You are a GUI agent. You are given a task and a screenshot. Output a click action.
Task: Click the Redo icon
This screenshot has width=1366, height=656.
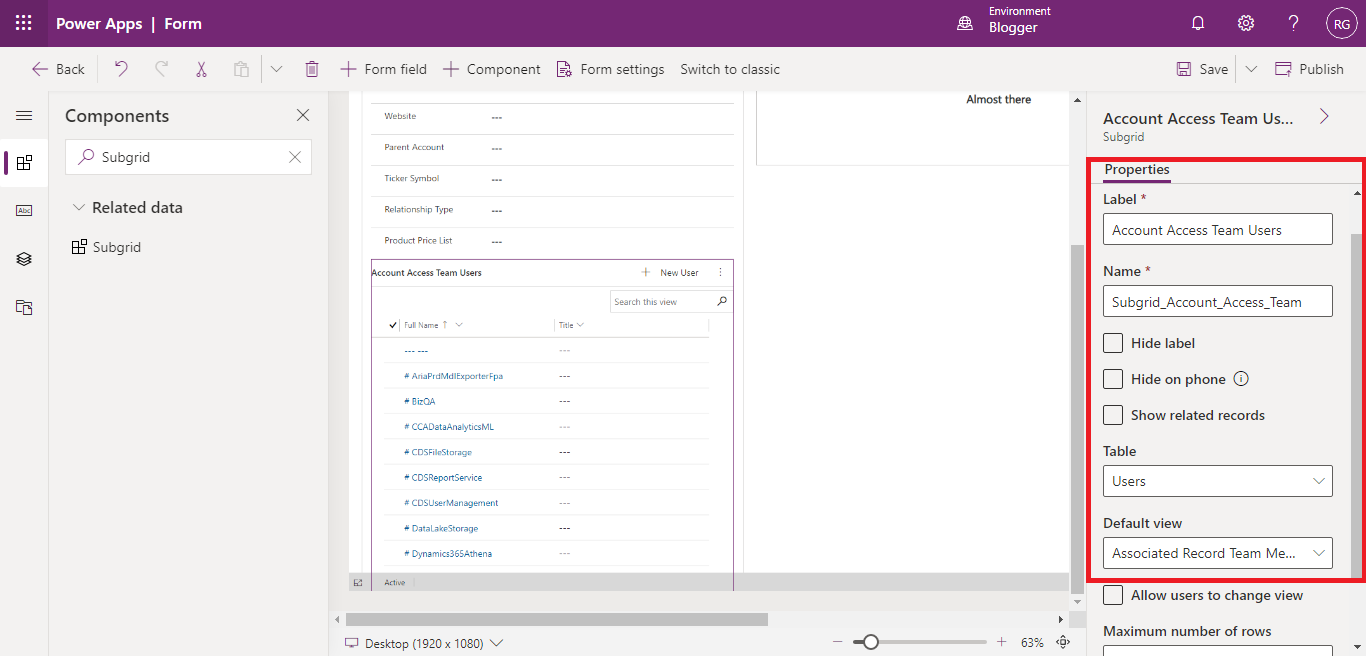coord(161,69)
